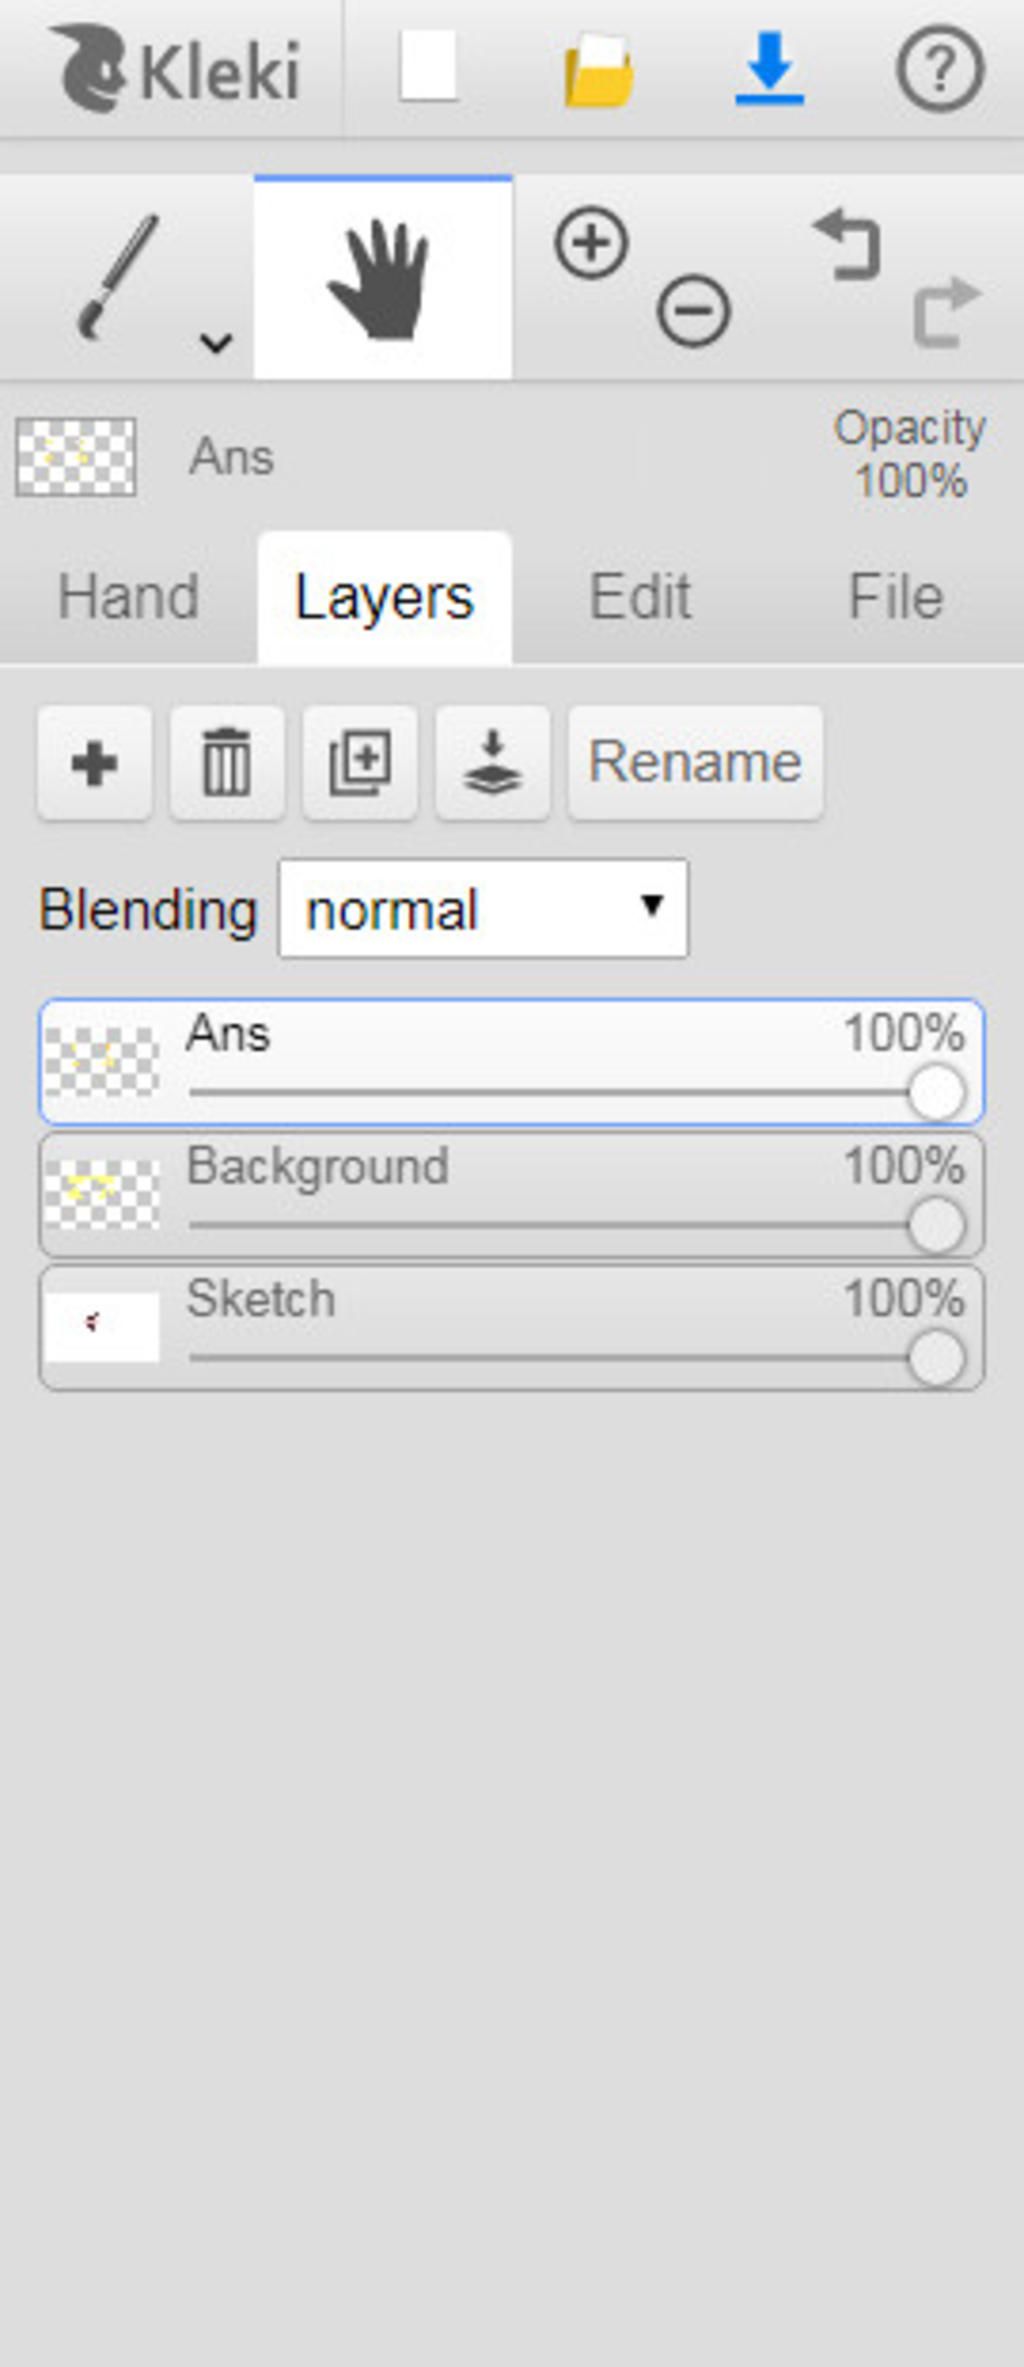The height and width of the screenshot is (2367, 1024).
Task: Open an image file via folder icon
Action: (598, 70)
